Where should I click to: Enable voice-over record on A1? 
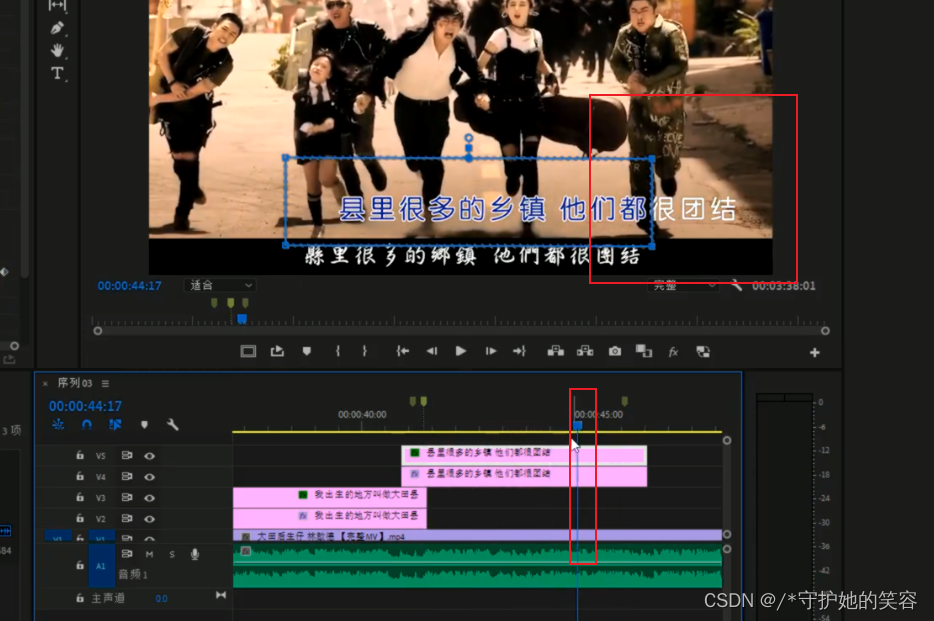(x=195, y=554)
